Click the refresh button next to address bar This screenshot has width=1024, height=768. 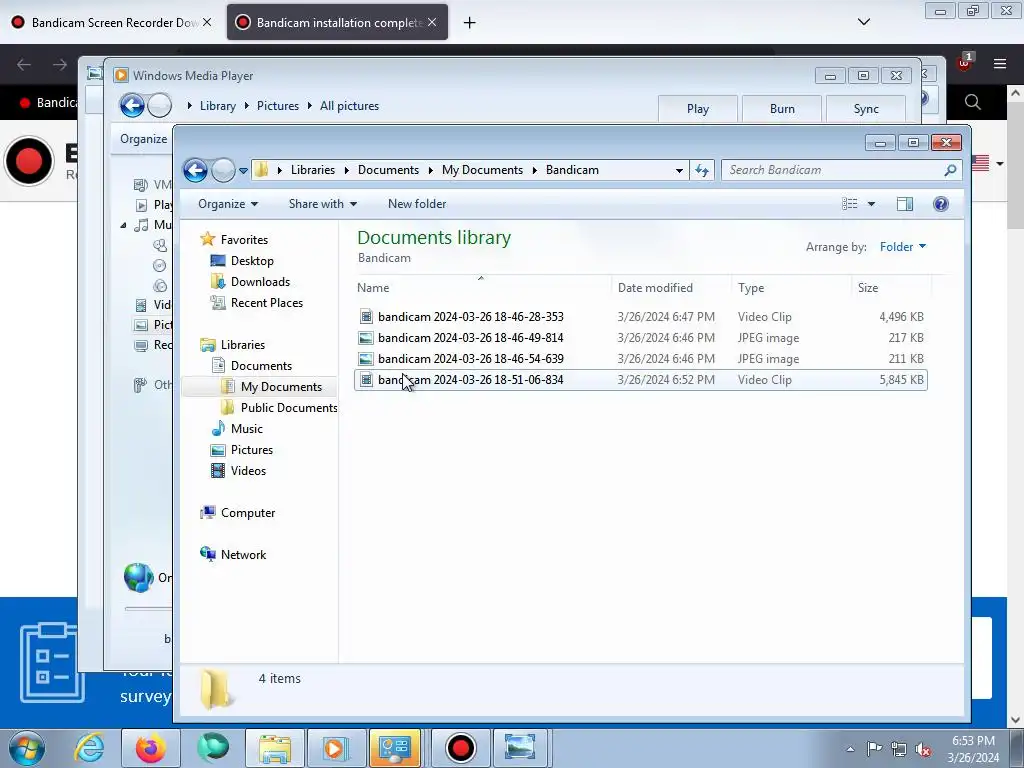point(702,170)
